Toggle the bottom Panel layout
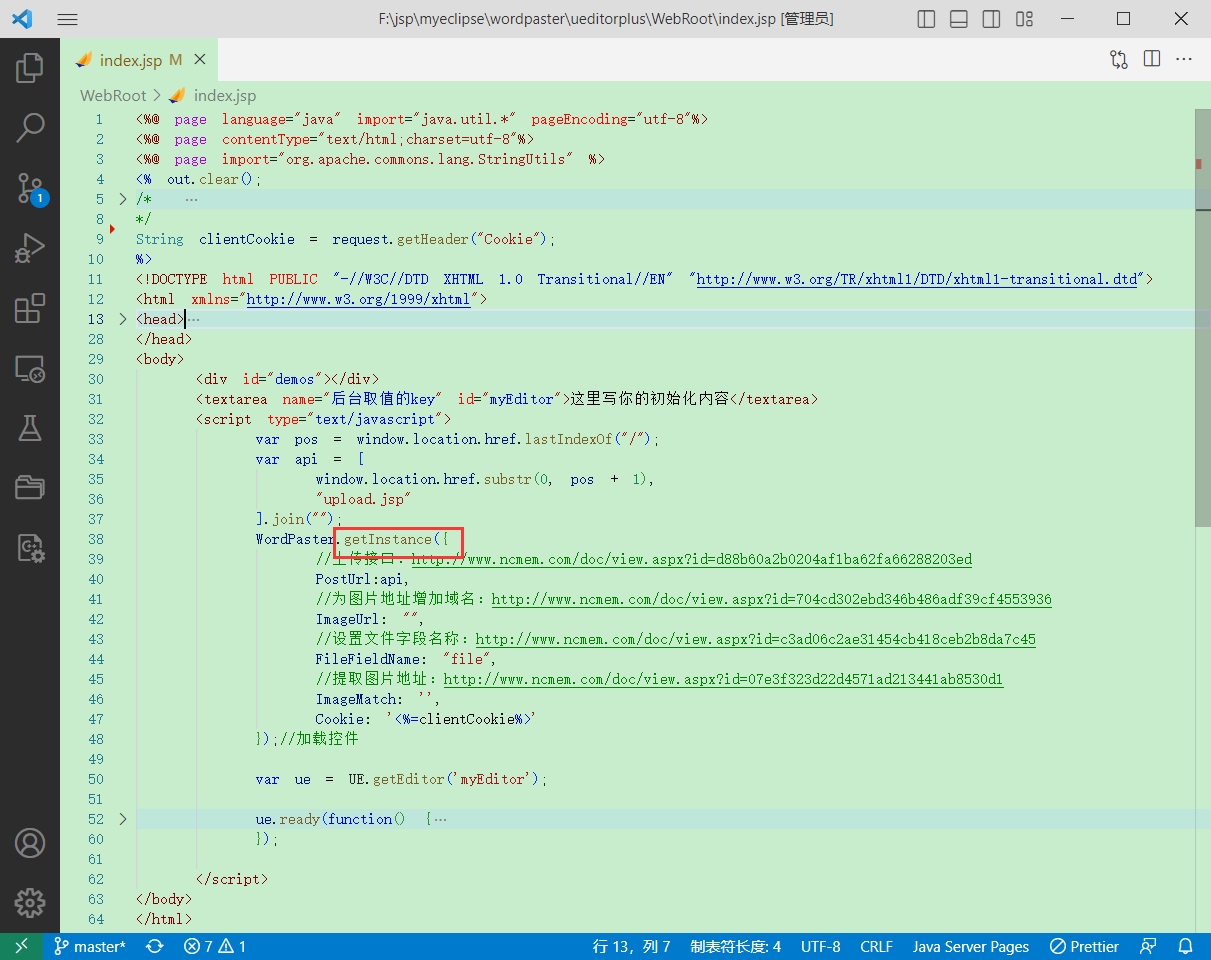1211x960 pixels. pyautogui.click(x=959, y=19)
